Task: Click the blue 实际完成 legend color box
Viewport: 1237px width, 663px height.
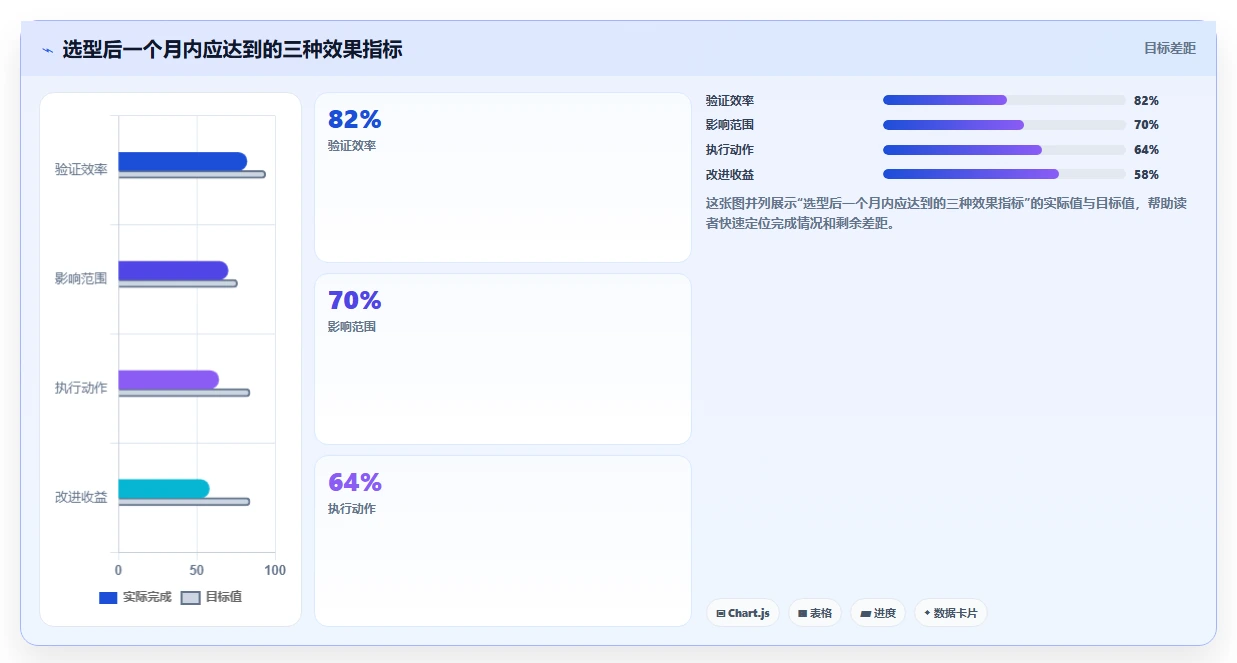Action: point(108,598)
